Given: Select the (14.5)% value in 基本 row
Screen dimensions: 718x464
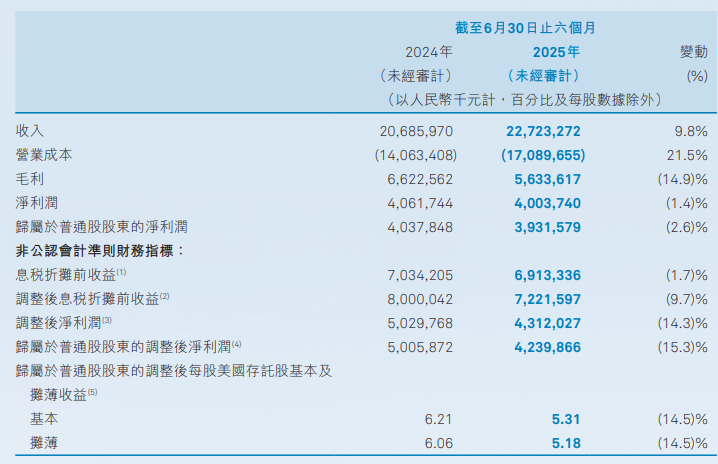Looking at the screenshot, I should (x=683, y=420).
